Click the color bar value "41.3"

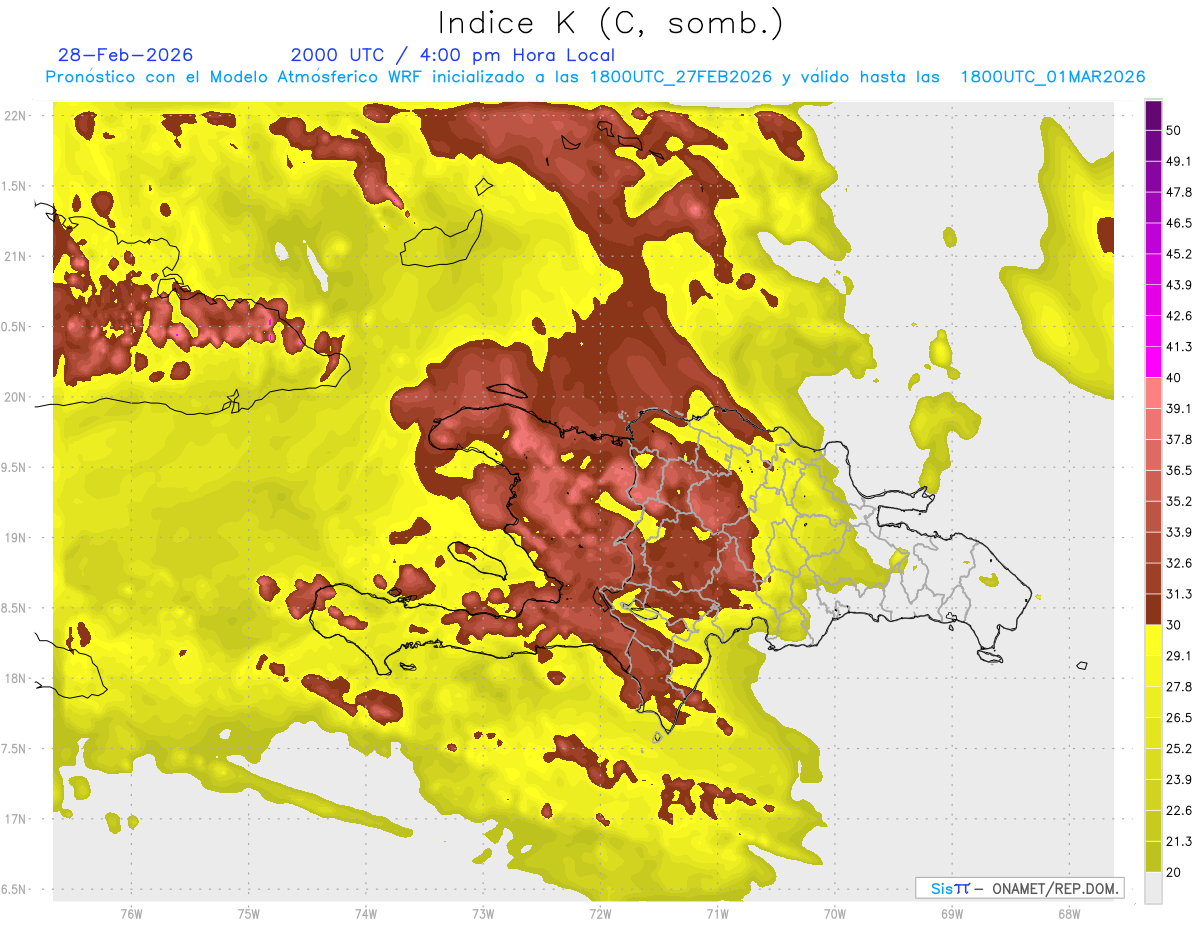click(x=1179, y=347)
